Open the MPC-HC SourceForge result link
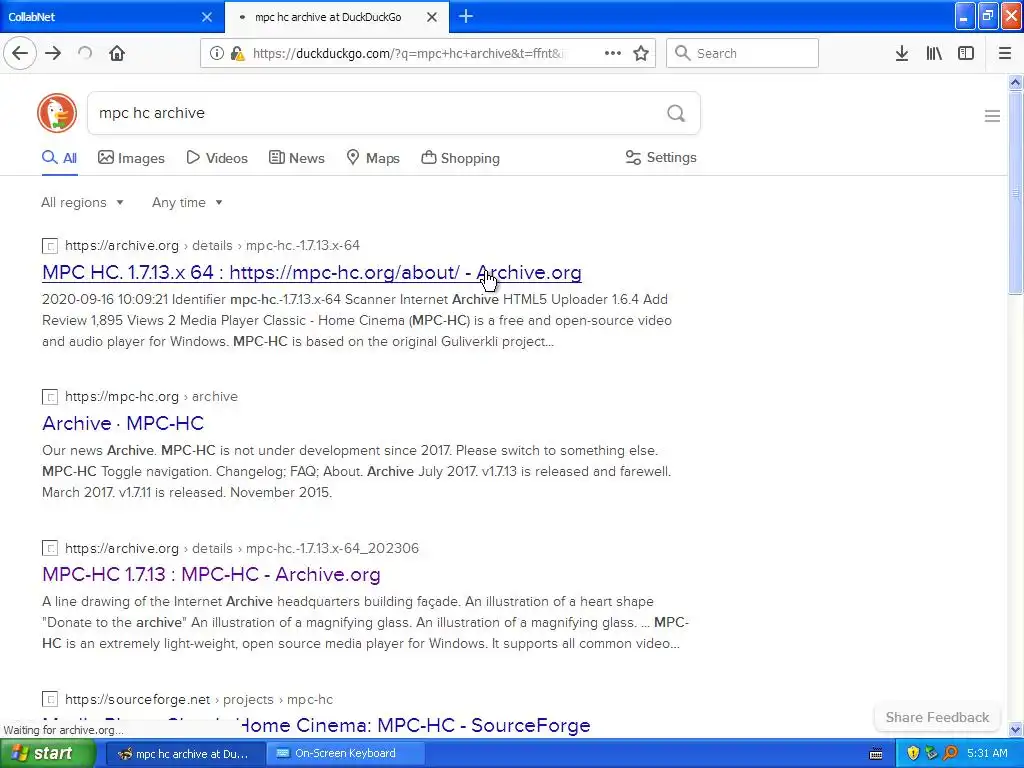The height and width of the screenshot is (768, 1024). (x=316, y=726)
